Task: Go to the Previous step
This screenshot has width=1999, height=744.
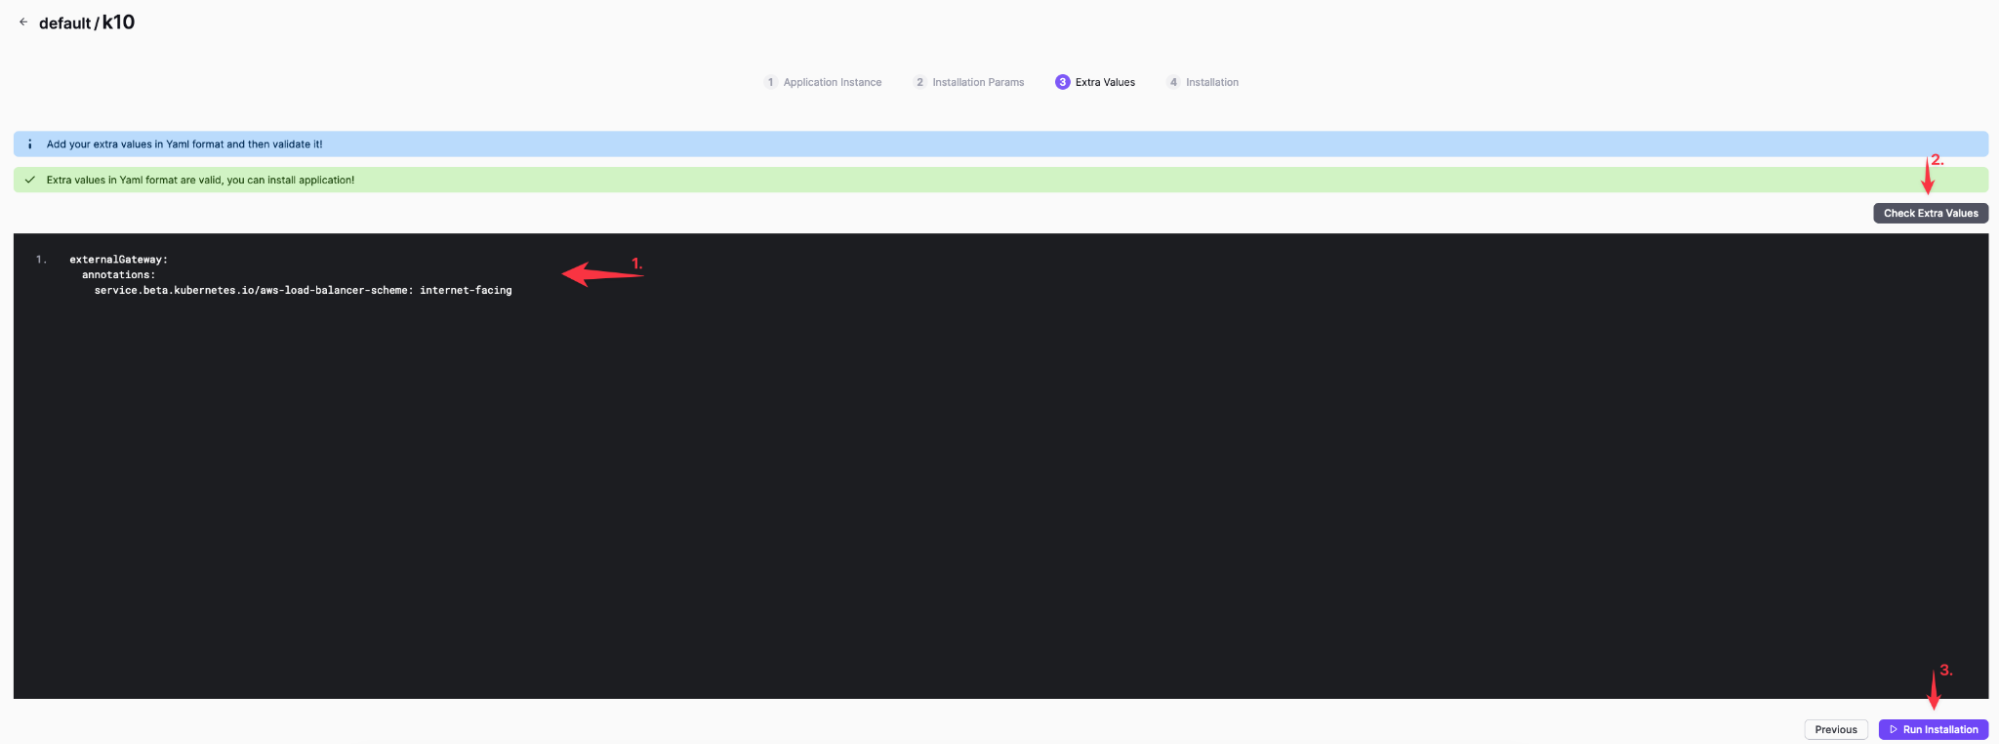Action: click(x=1836, y=729)
